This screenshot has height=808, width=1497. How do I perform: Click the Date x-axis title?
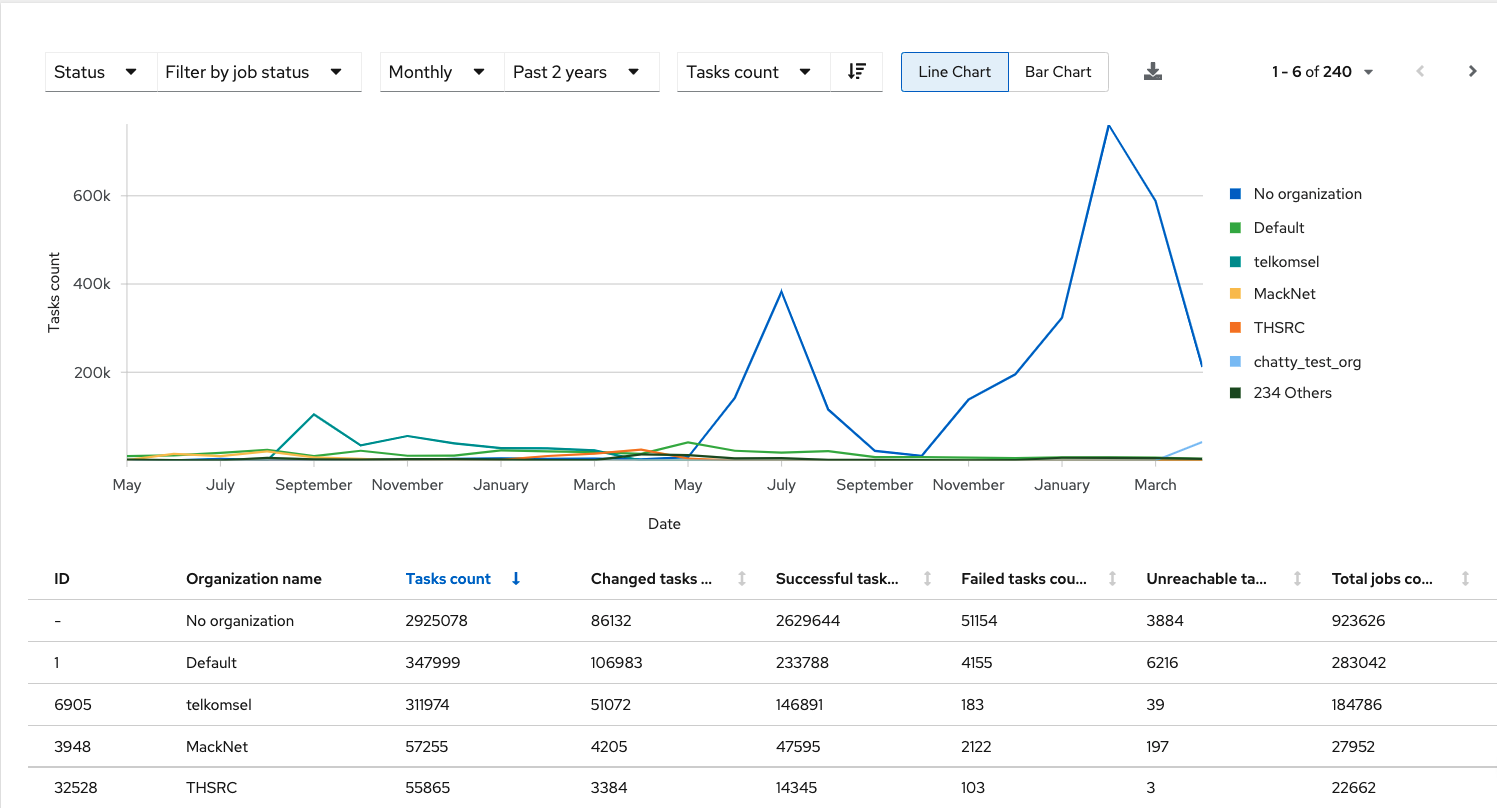coord(664,524)
